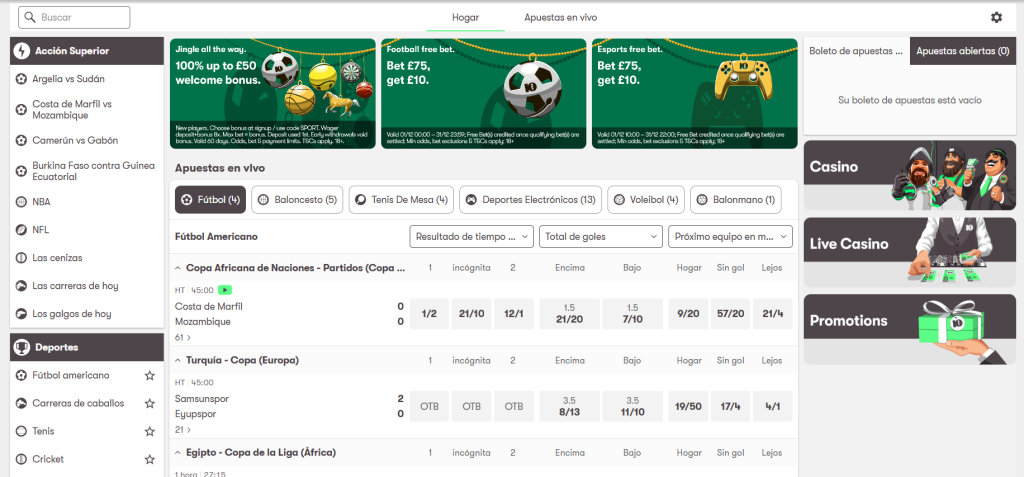Open Próximo equipo en m... dropdown
The height and width of the screenshot is (477, 1024).
(x=730, y=237)
